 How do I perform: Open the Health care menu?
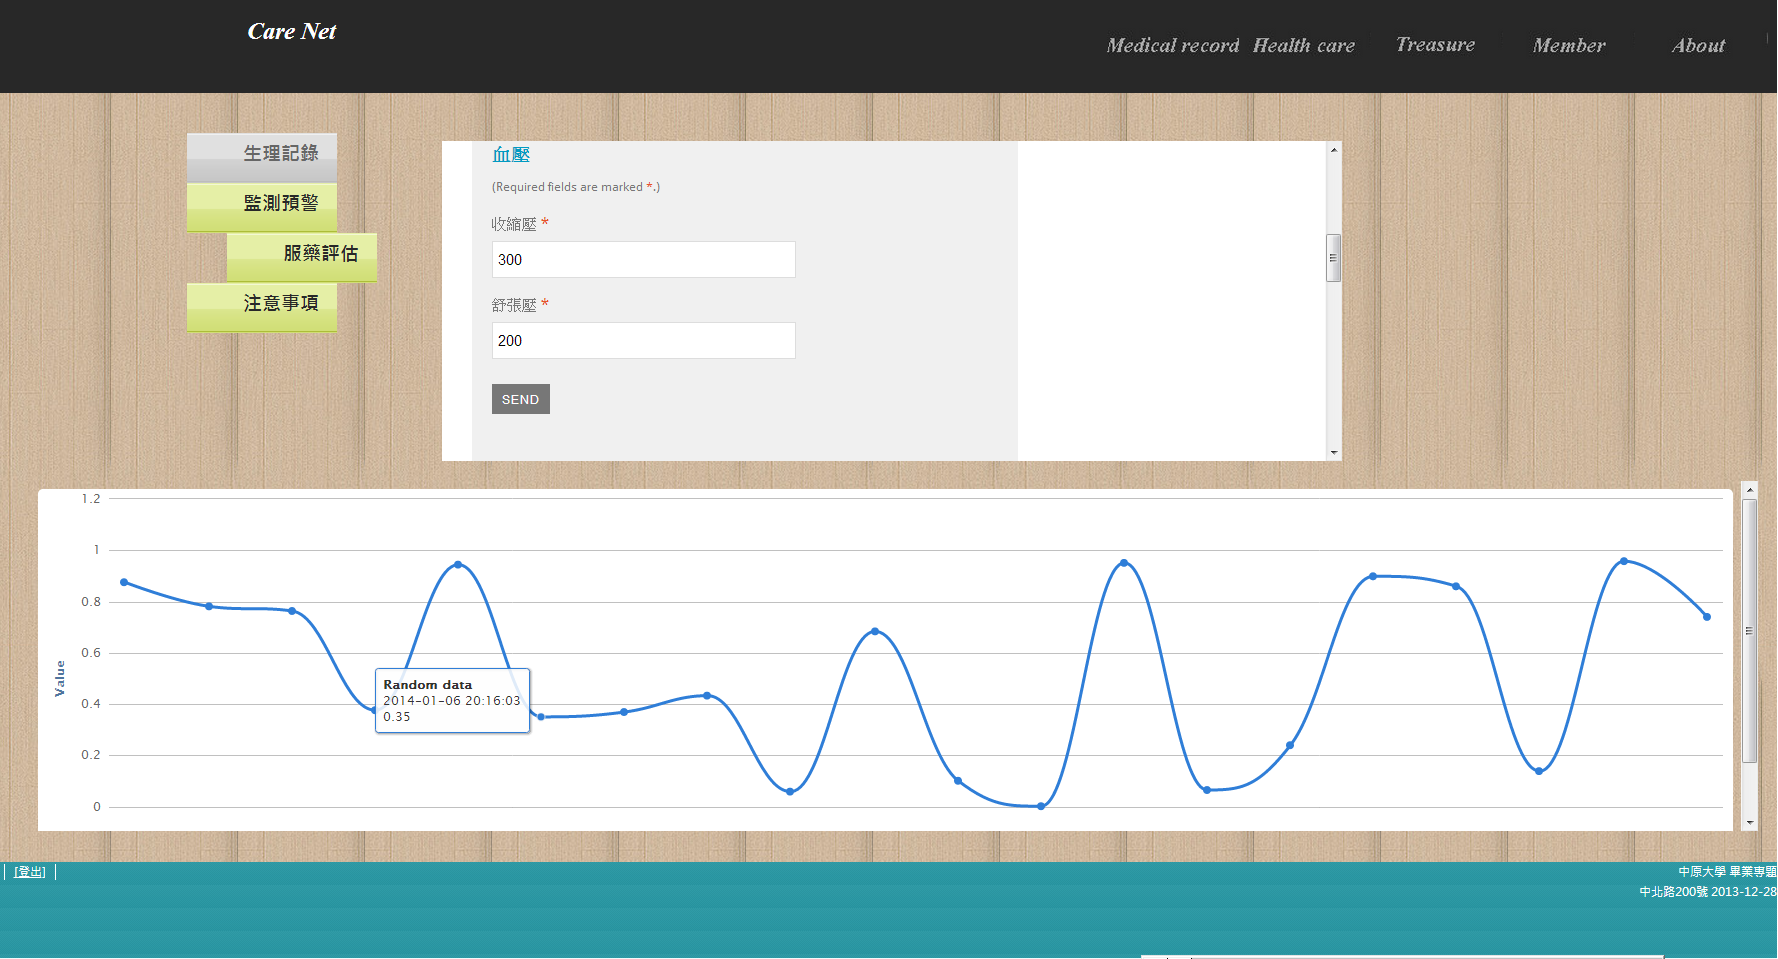click(x=1303, y=46)
